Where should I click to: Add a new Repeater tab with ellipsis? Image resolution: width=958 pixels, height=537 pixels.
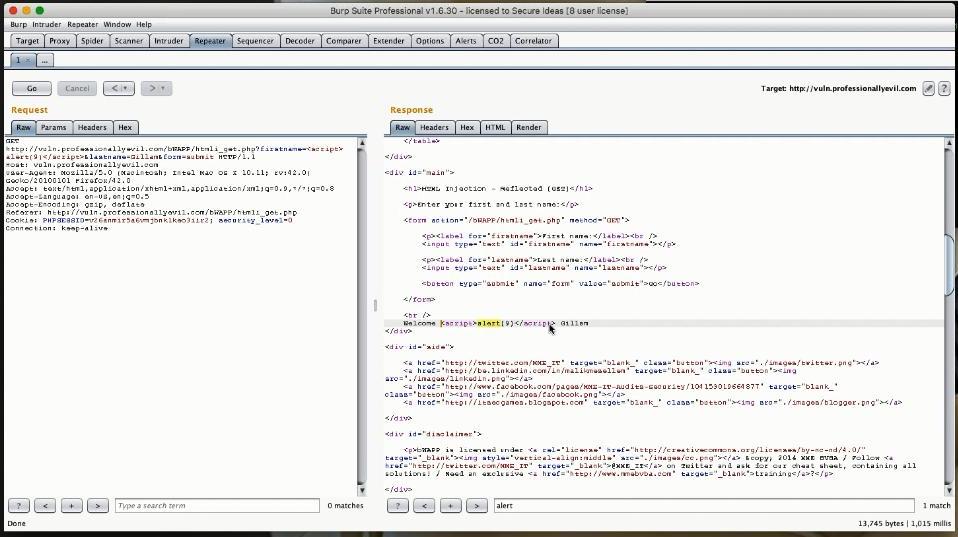(45, 60)
